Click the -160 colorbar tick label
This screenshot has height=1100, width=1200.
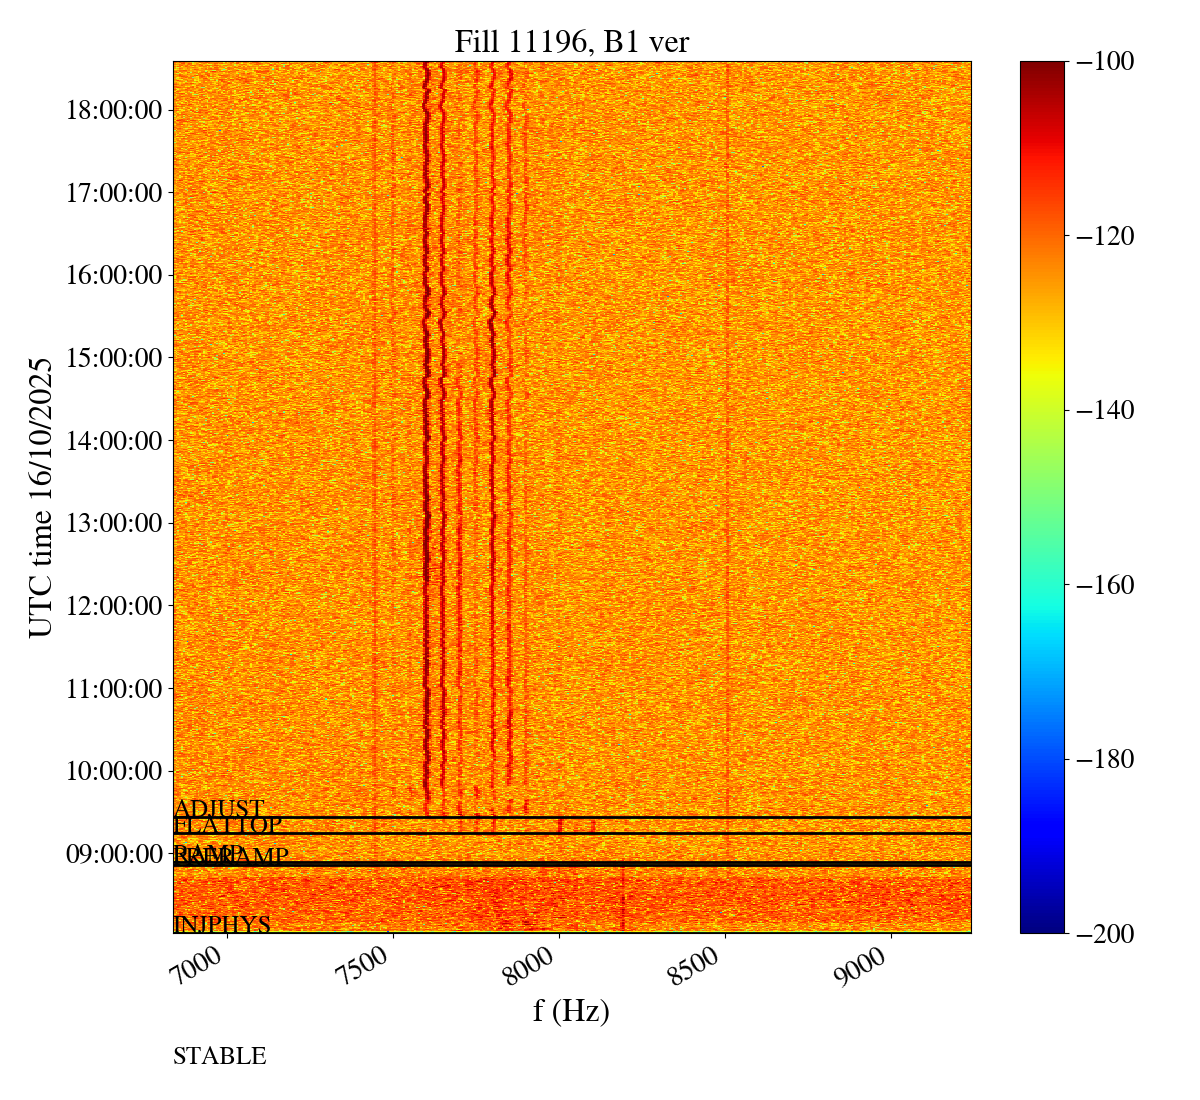tap(1106, 585)
